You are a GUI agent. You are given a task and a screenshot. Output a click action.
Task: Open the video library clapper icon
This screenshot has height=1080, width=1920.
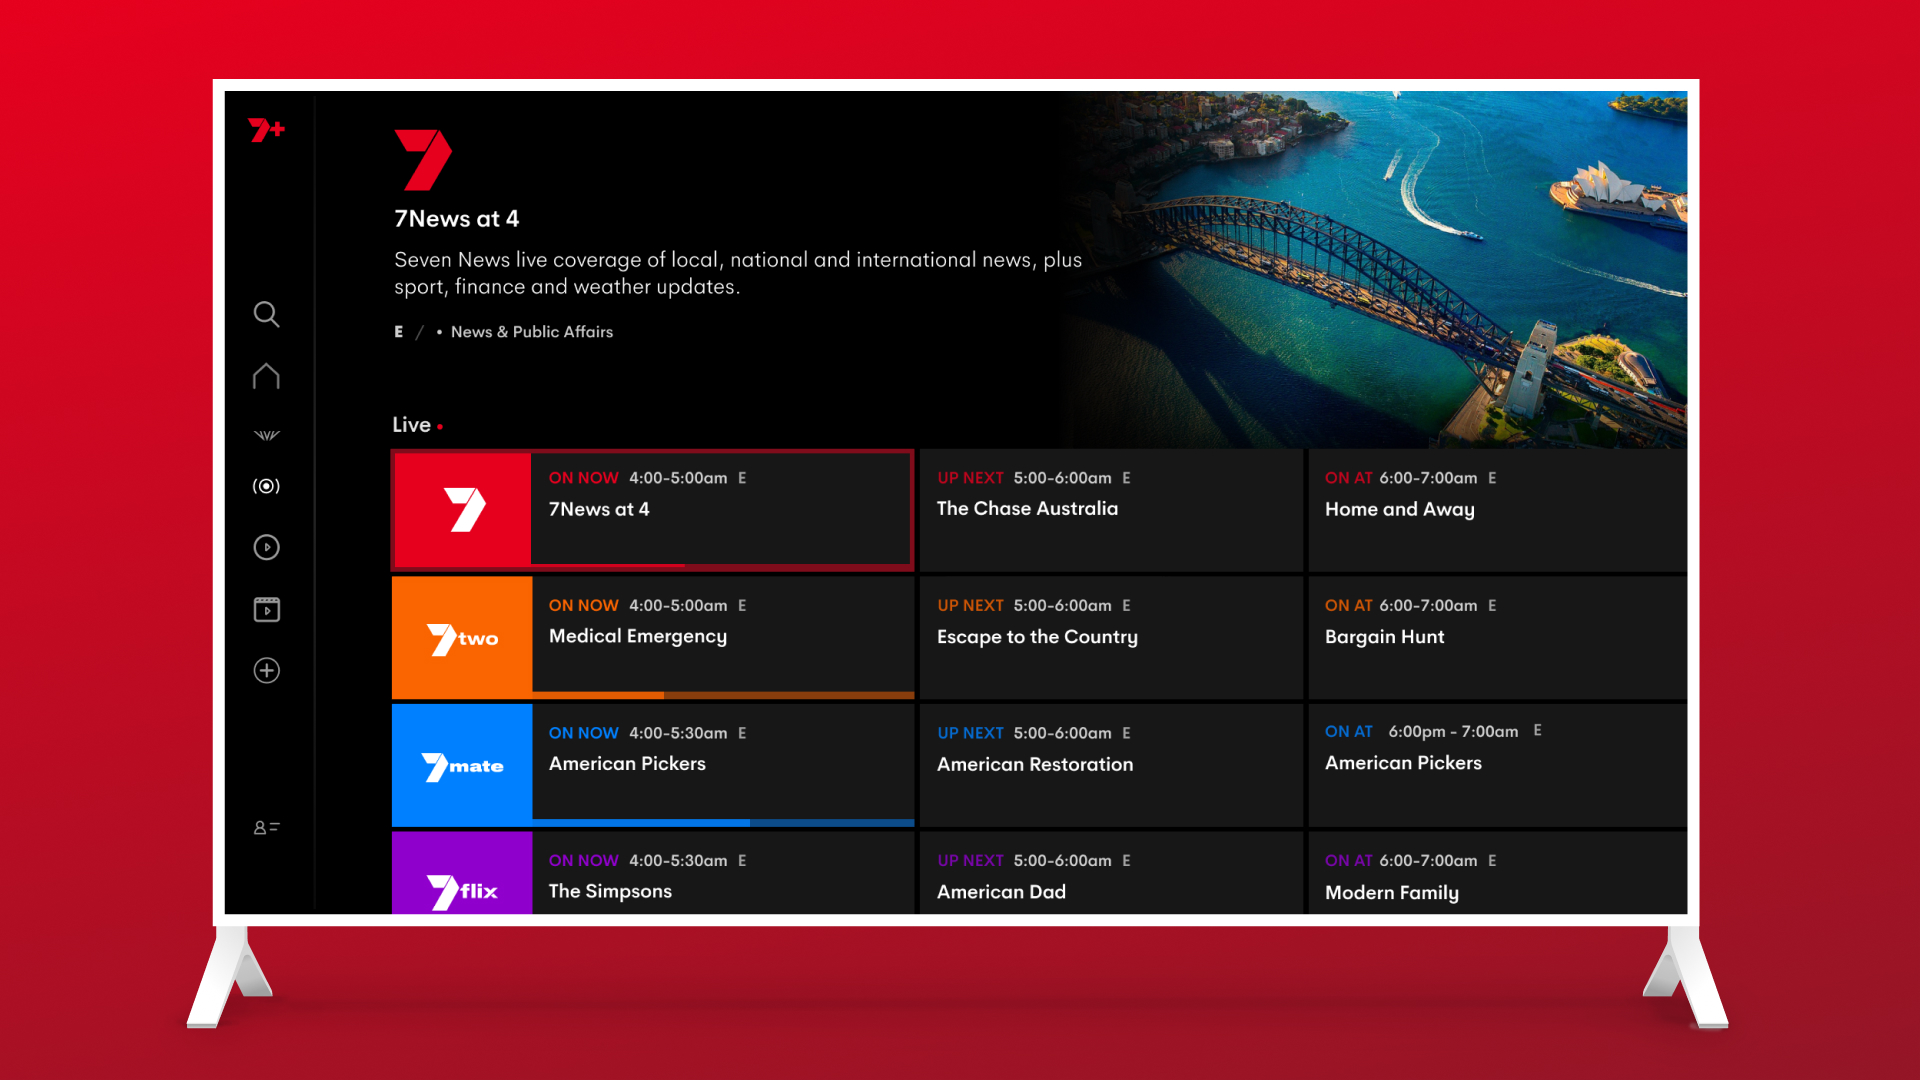(266, 609)
